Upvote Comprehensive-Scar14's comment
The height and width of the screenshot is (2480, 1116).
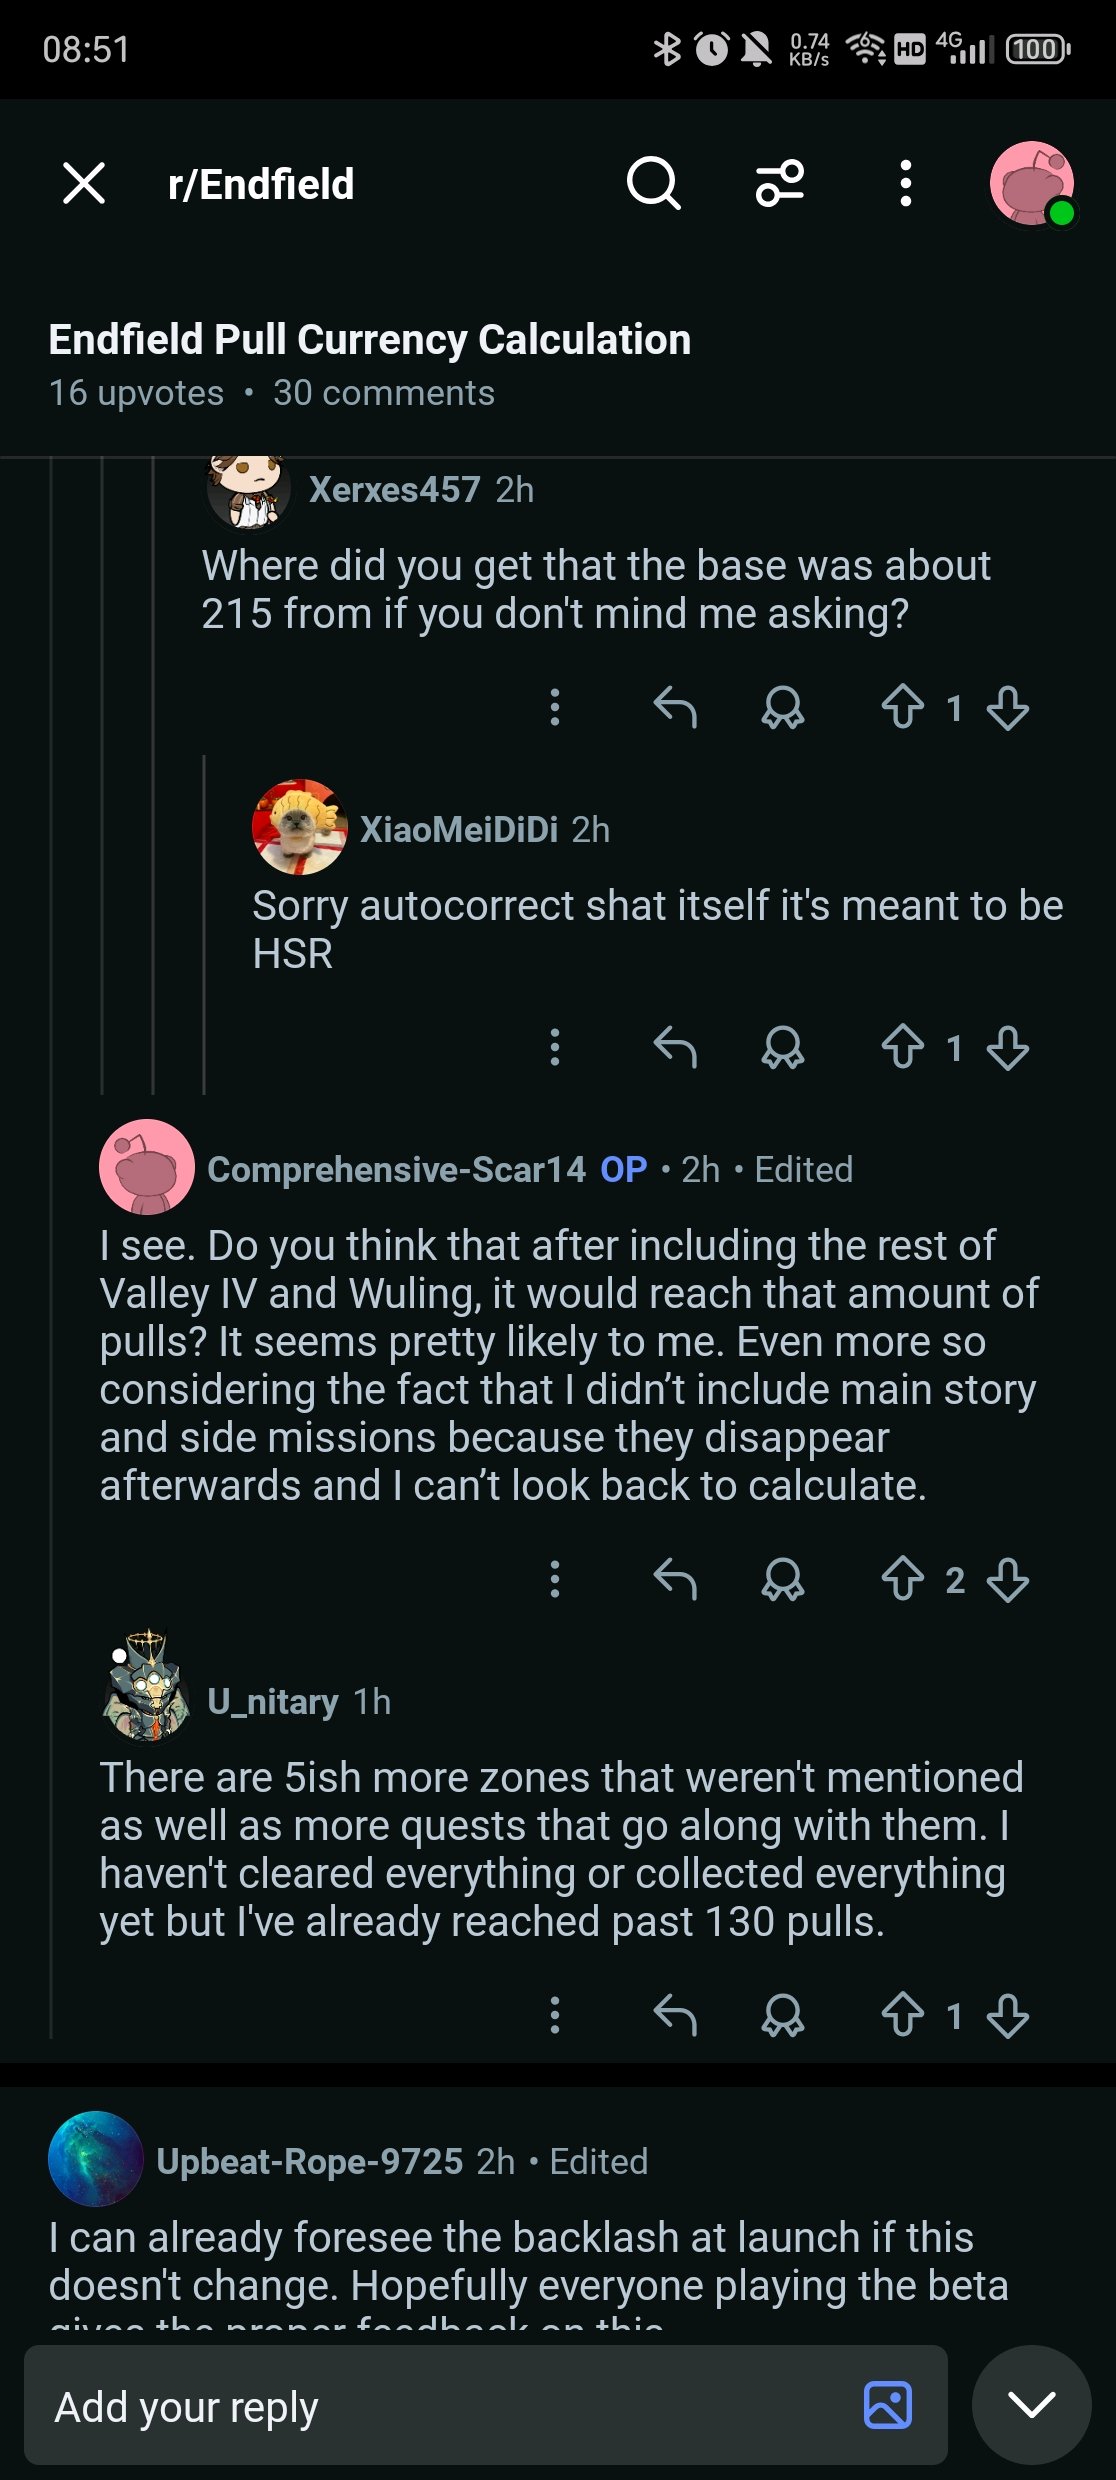pos(903,1580)
